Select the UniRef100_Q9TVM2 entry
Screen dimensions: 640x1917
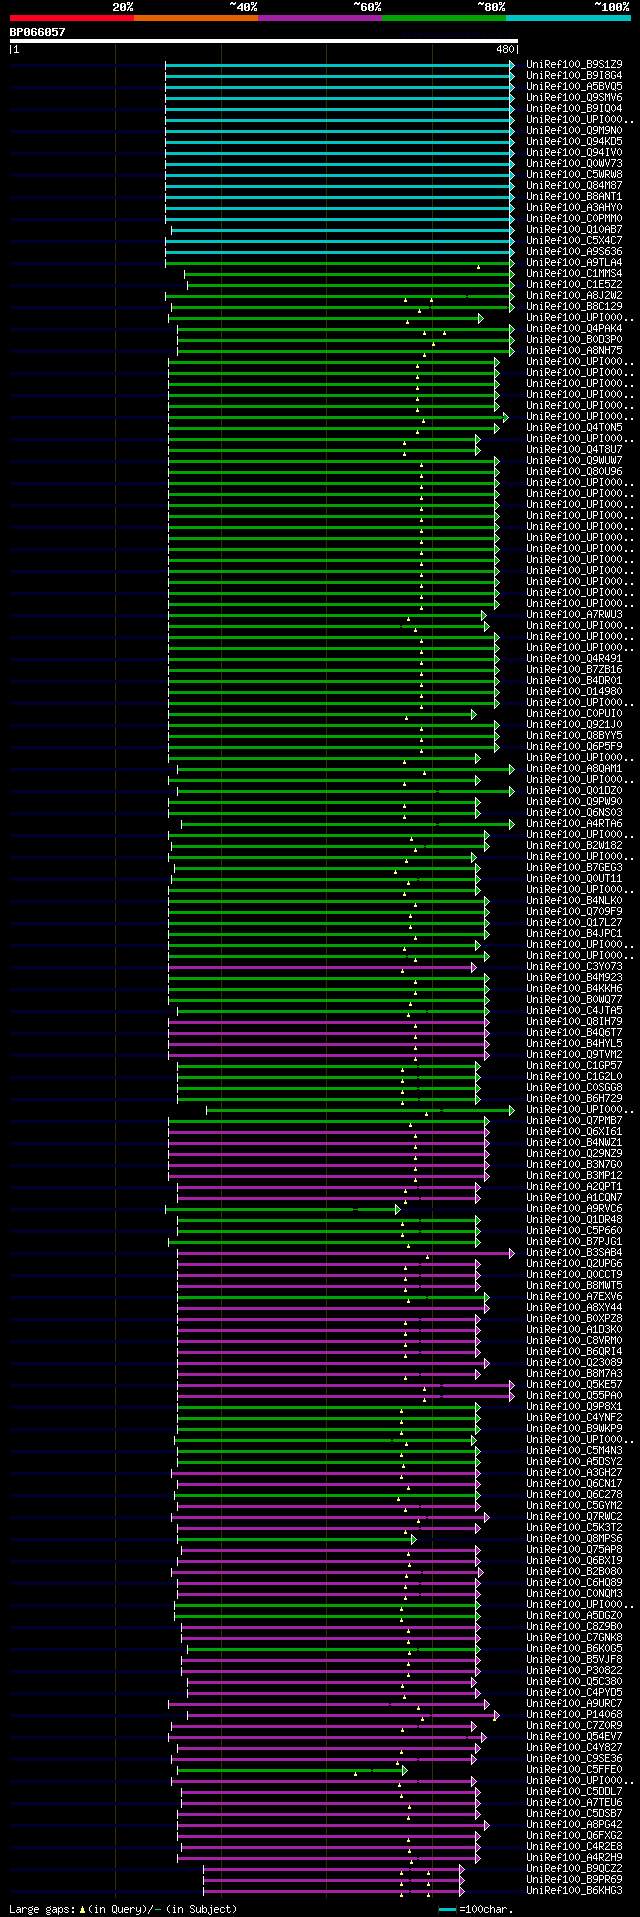coord(574,1054)
